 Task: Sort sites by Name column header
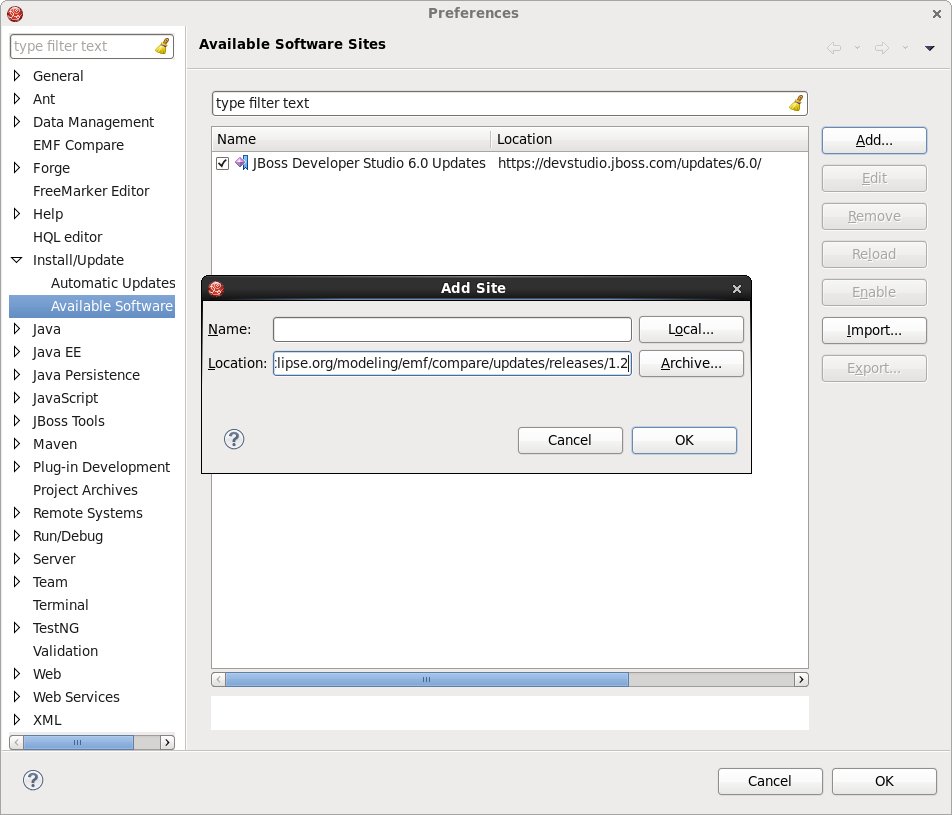(x=351, y=139)
